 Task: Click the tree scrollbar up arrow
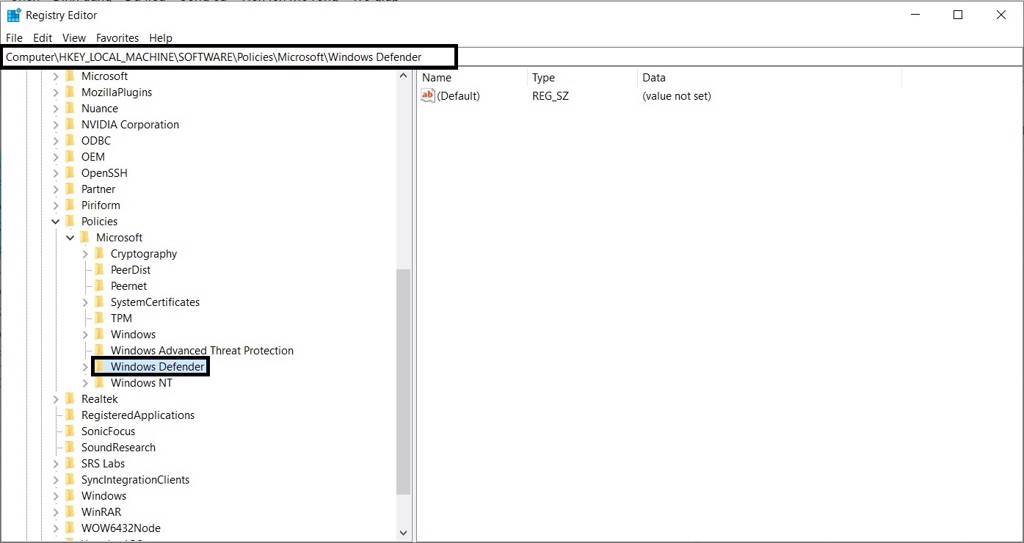(x=403, y=76)
